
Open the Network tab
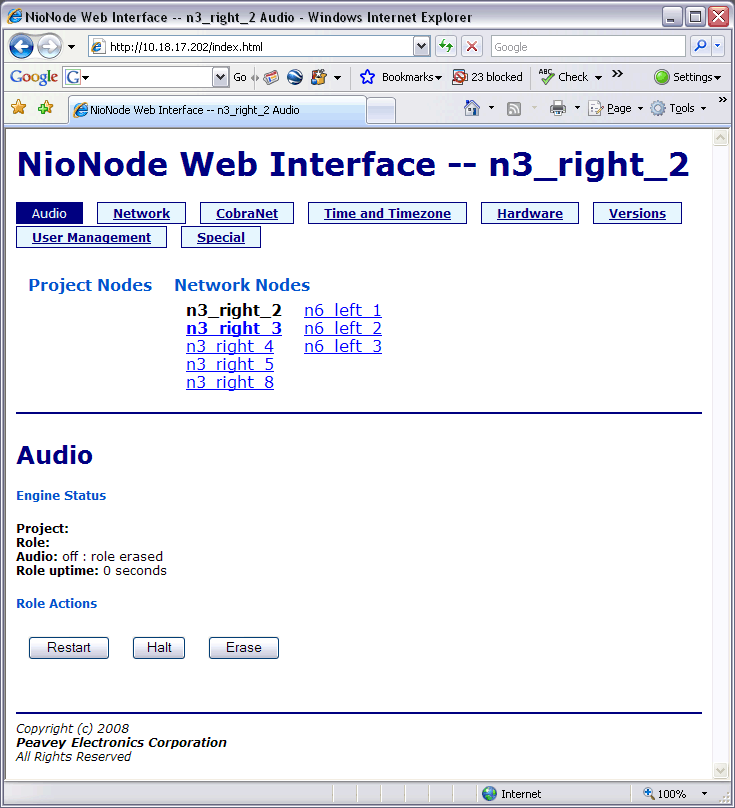click(141, 213)
